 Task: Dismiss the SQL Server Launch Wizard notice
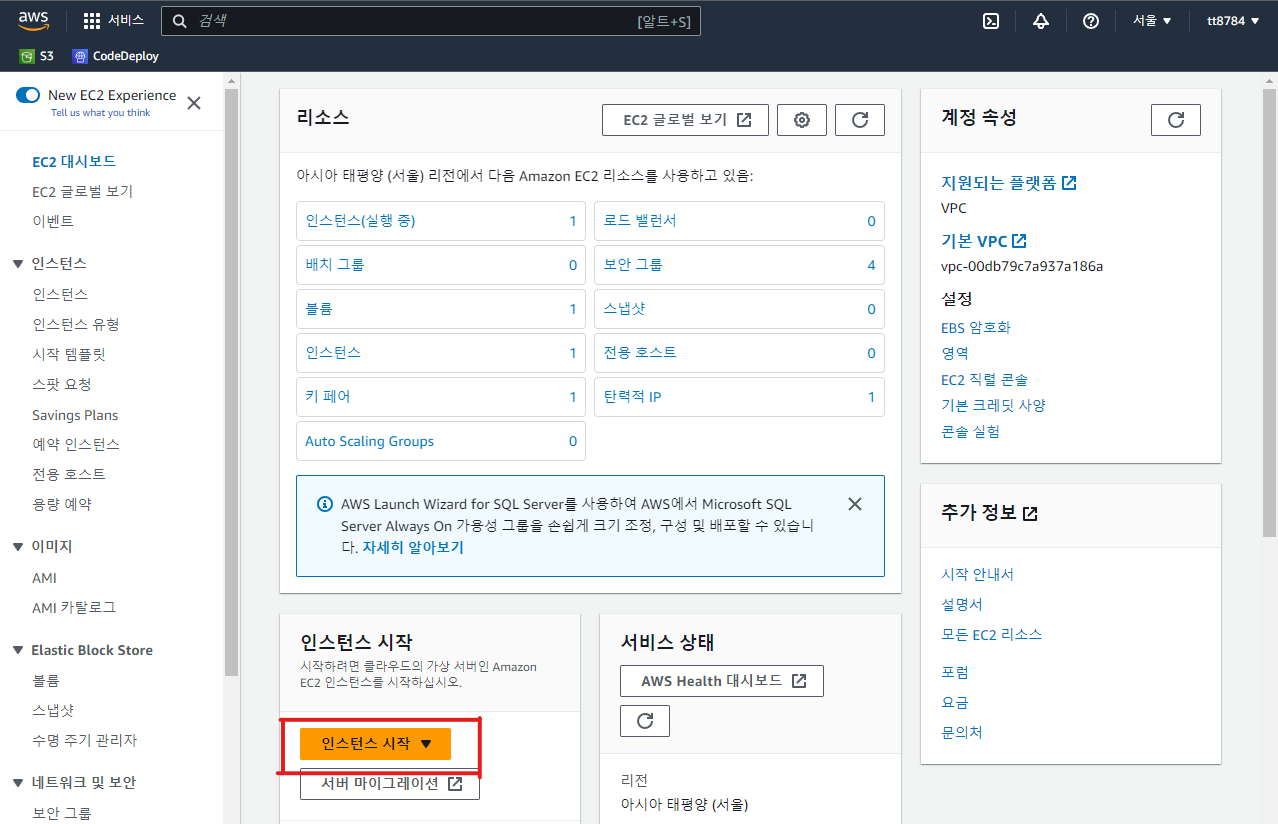[855, 504]
